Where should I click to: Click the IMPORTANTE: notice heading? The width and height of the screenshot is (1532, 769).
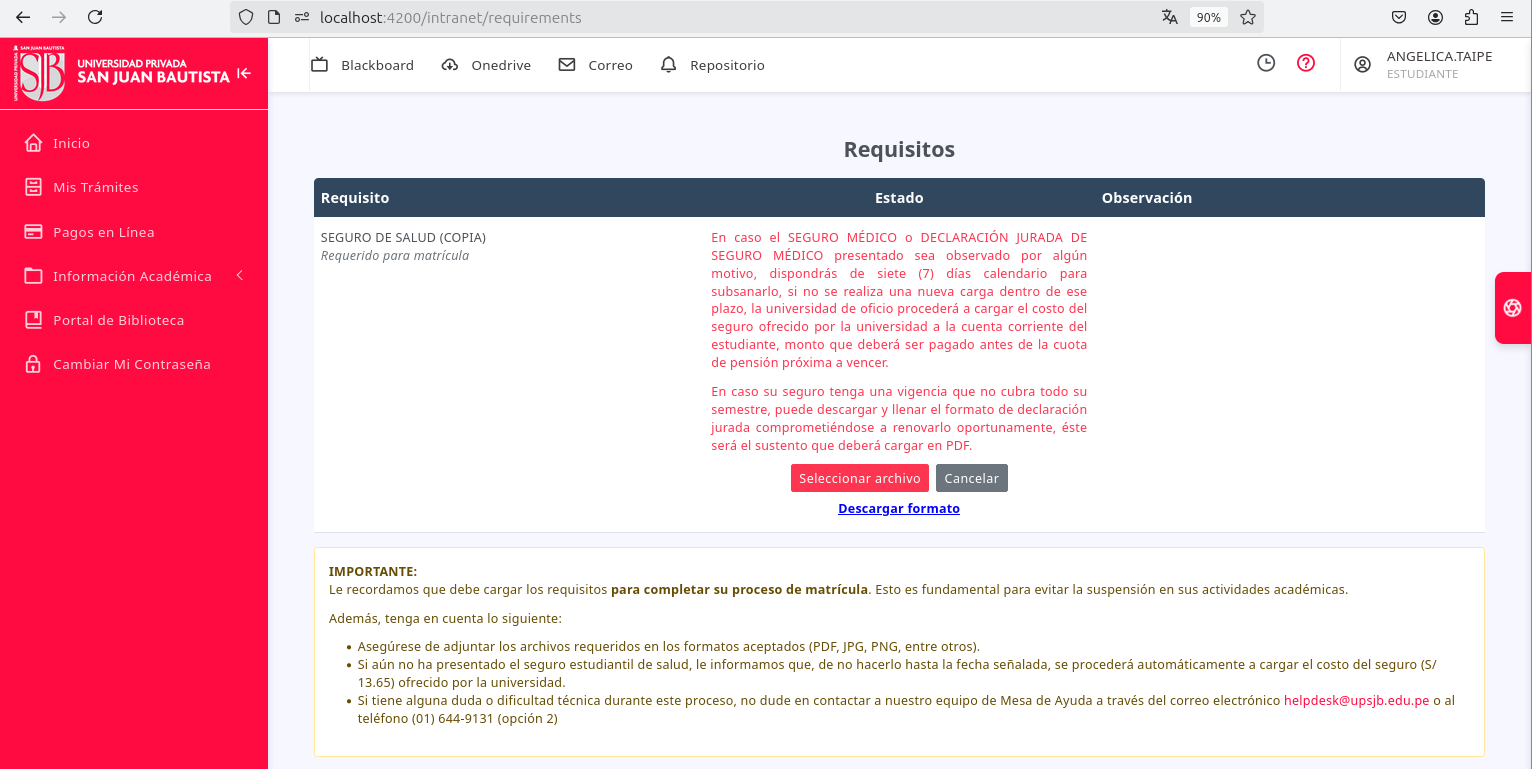(x=373, y=572)
